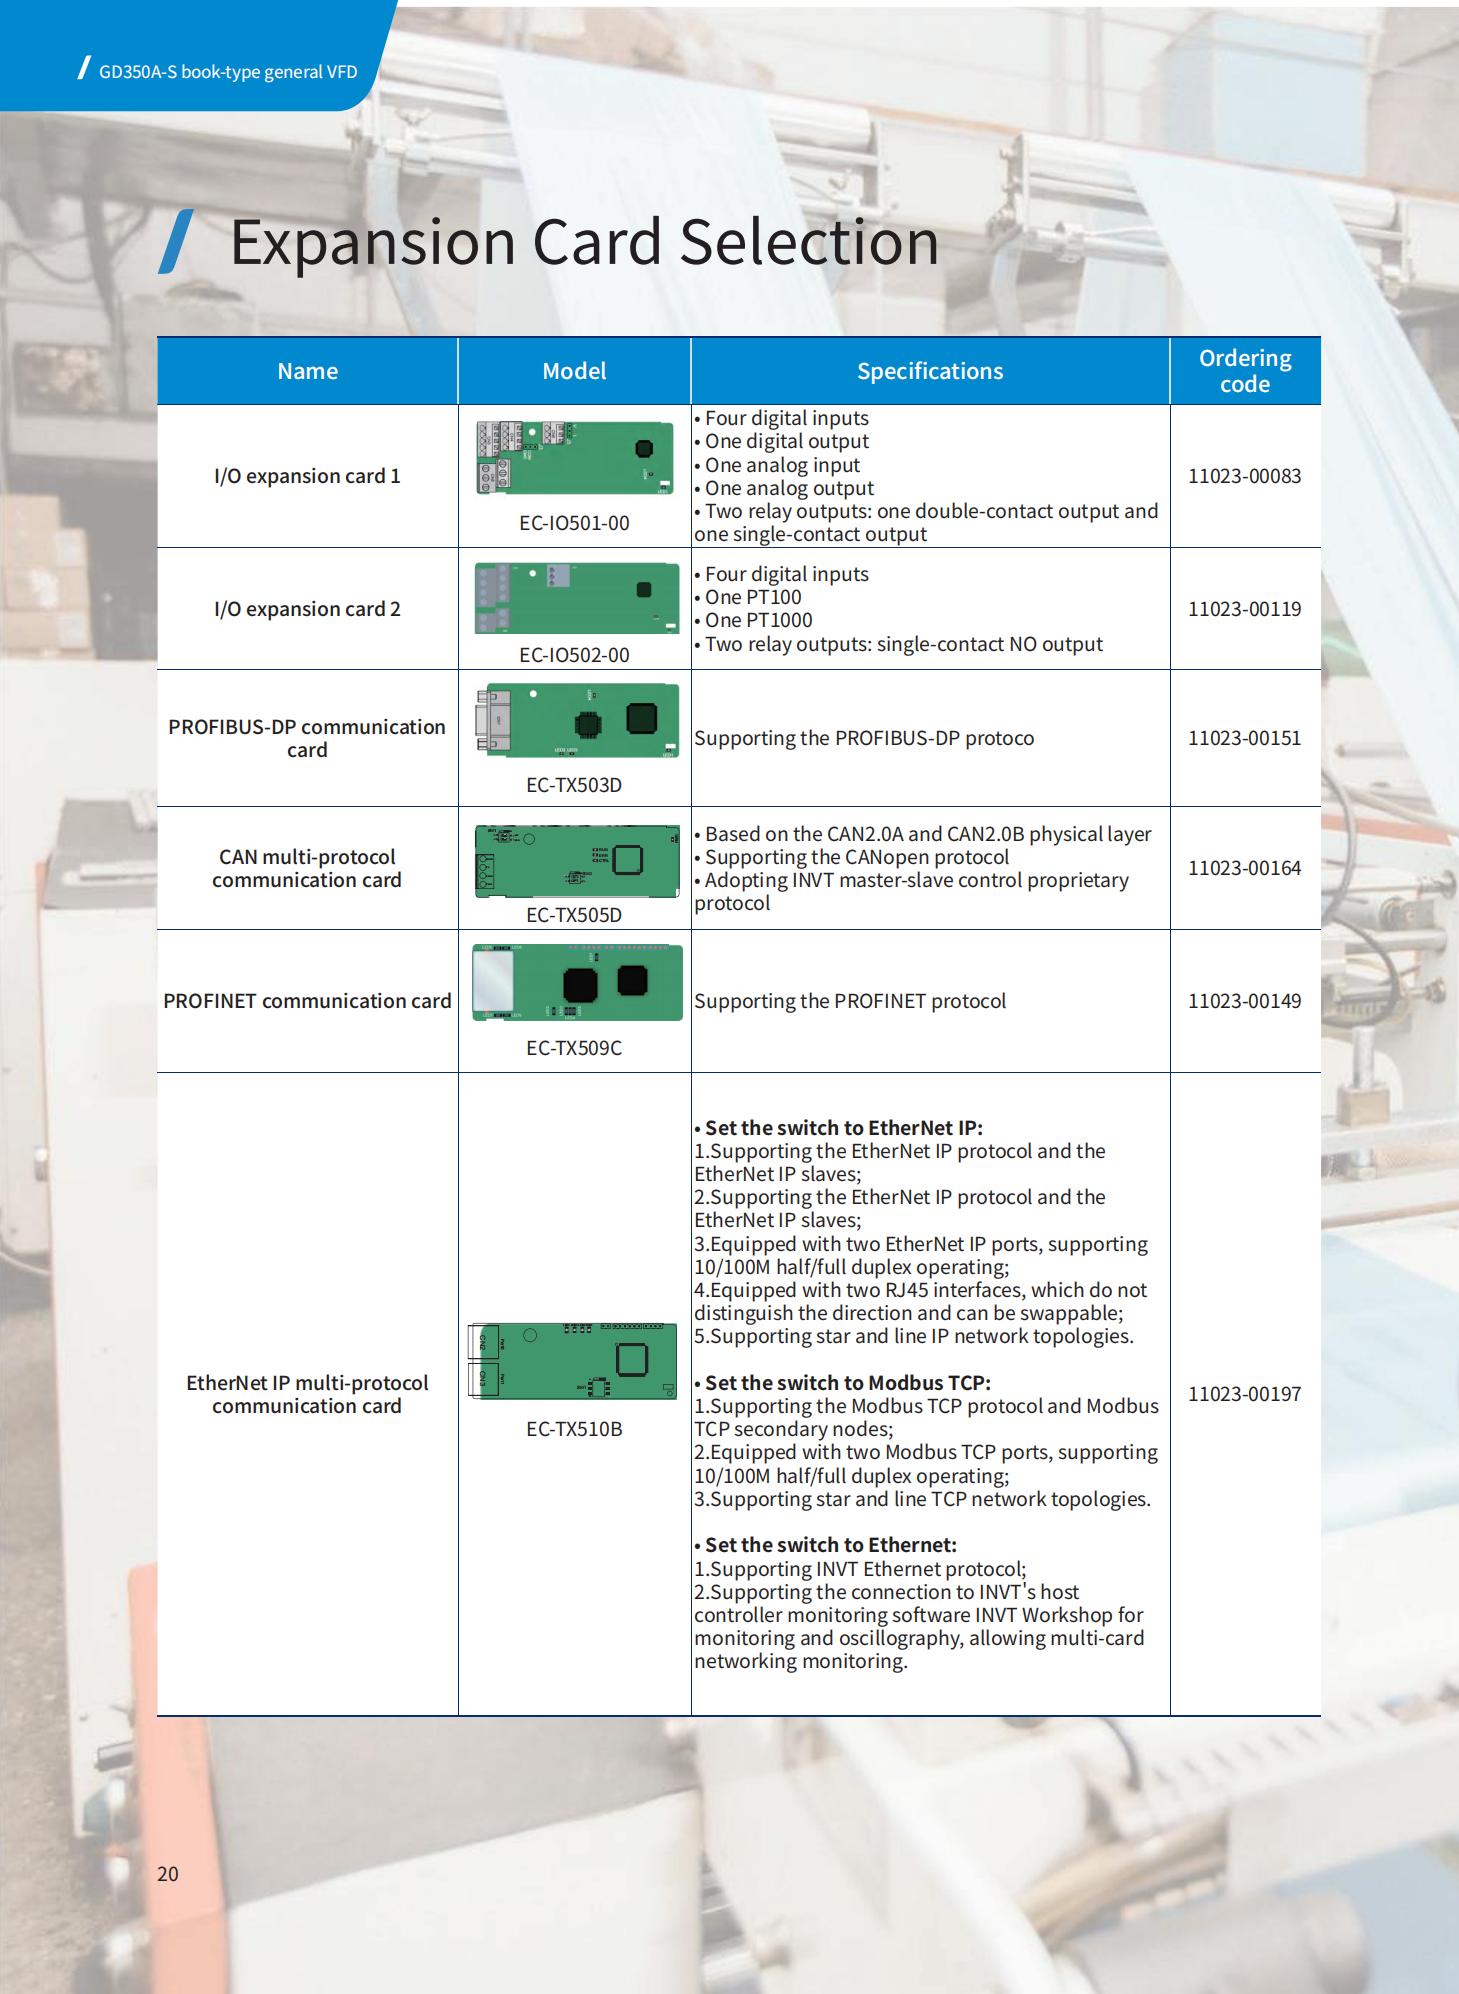
Task: Select the 'I/O expansion card 2' name cell
Action: 307,609
